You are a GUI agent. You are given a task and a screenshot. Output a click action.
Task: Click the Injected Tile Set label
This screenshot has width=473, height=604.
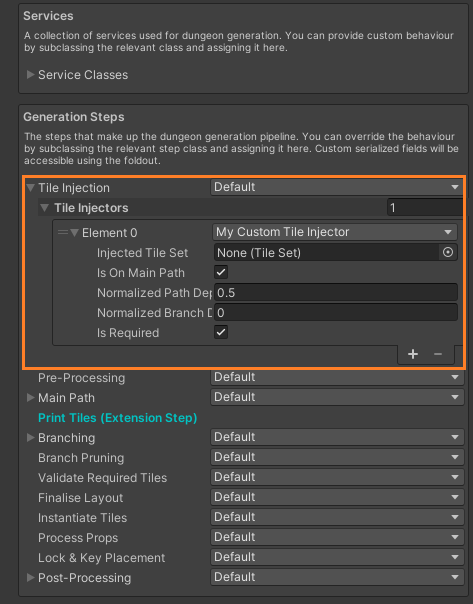point(143,253)
